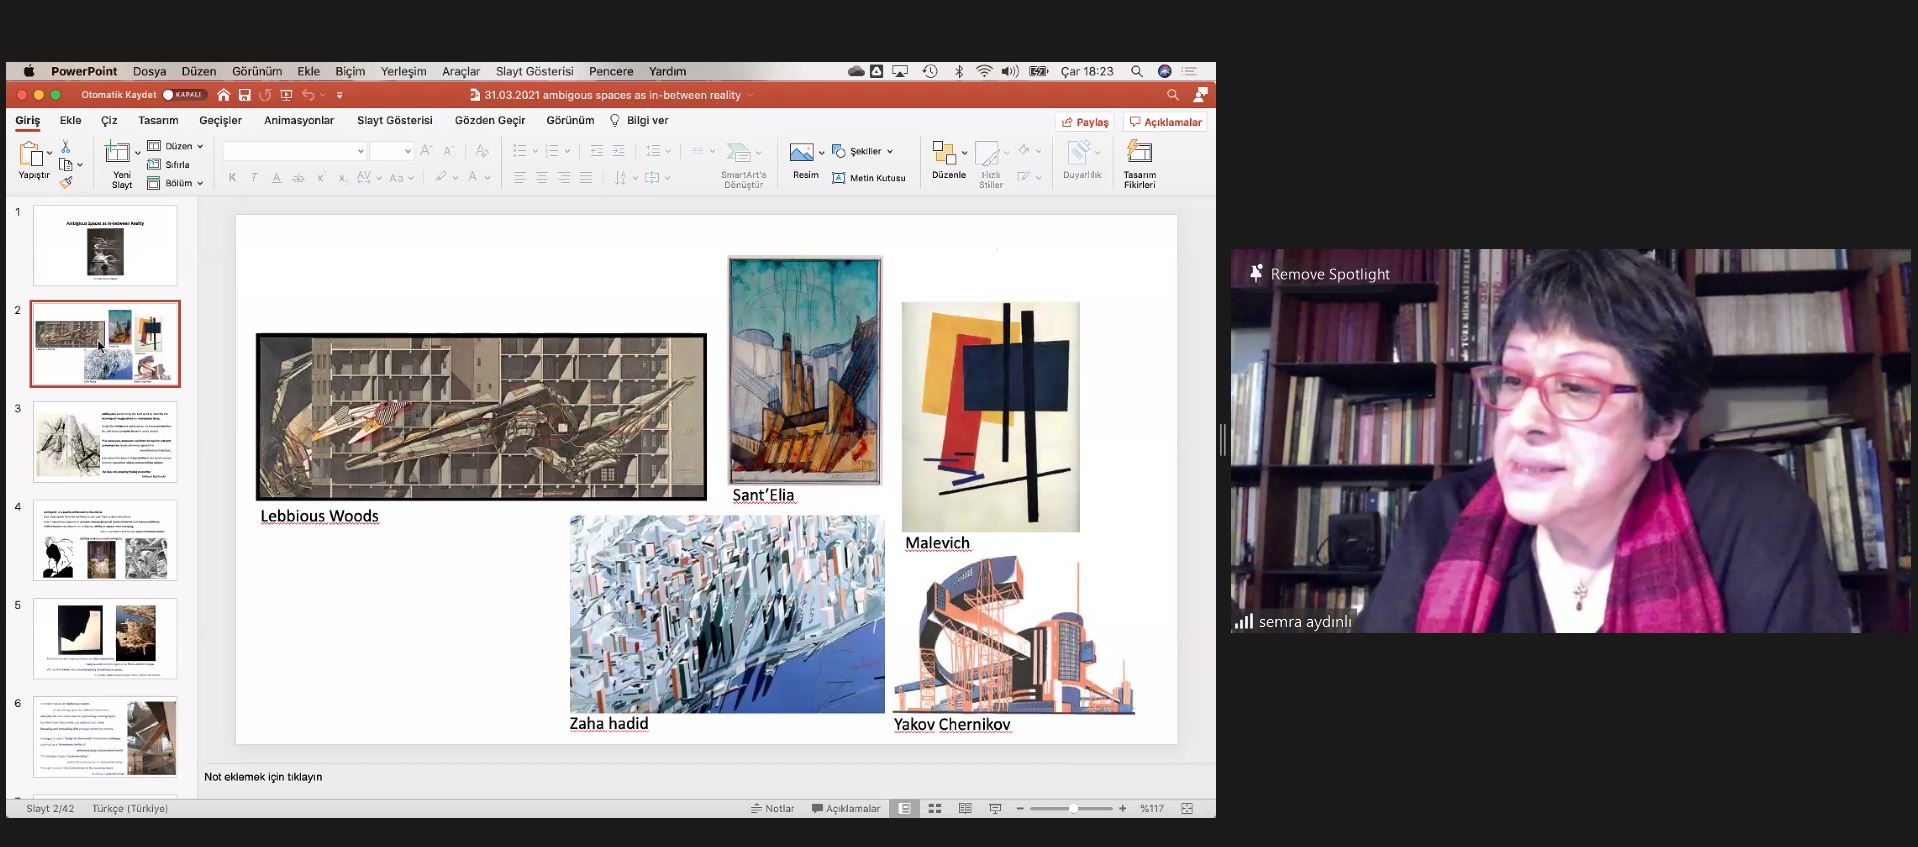This screenshot has height=847, width=1918.
Task: Open the Şekiller shapes dropdown
Action: point(863,151)
